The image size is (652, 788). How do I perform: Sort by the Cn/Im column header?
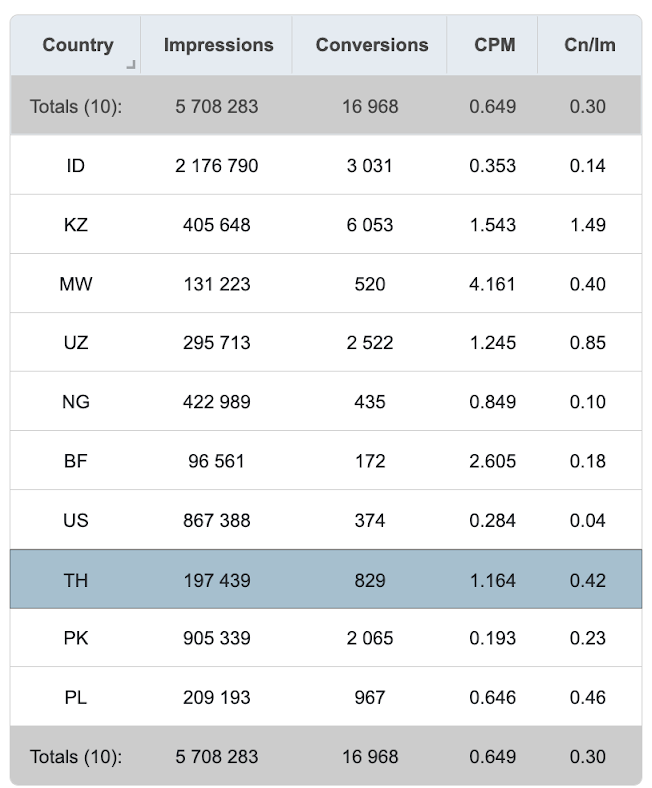coord(590,45)
